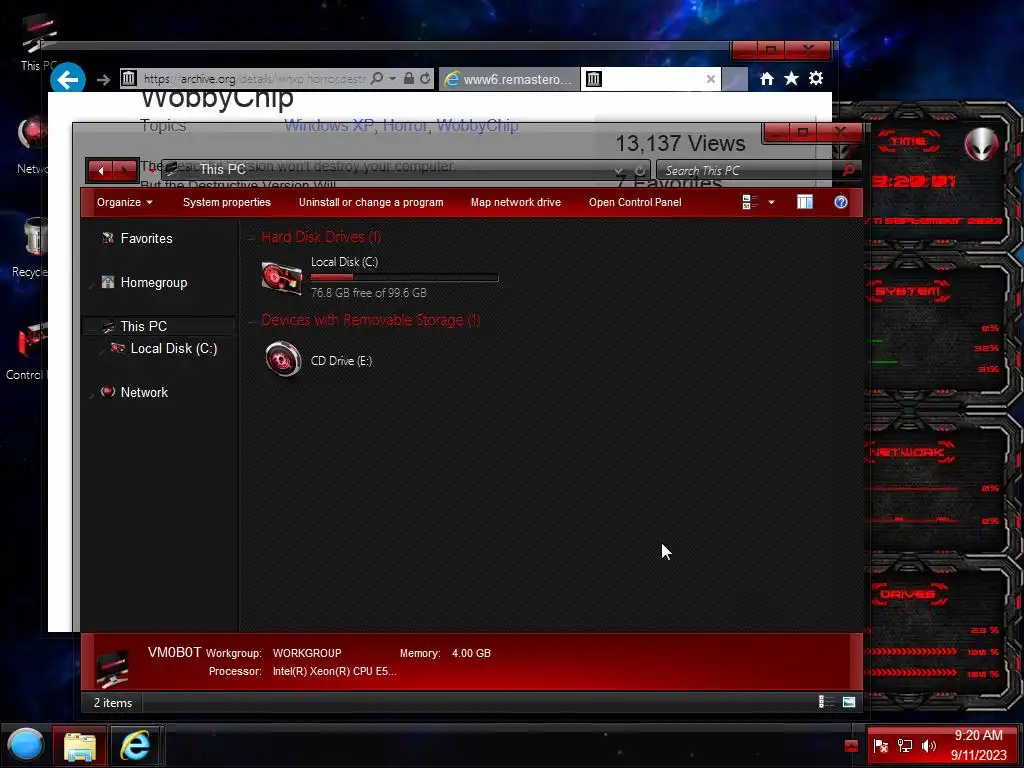Open Action Center flag in tray
The height and width of the screenshot is (768, 1024).
click(880, 746)
